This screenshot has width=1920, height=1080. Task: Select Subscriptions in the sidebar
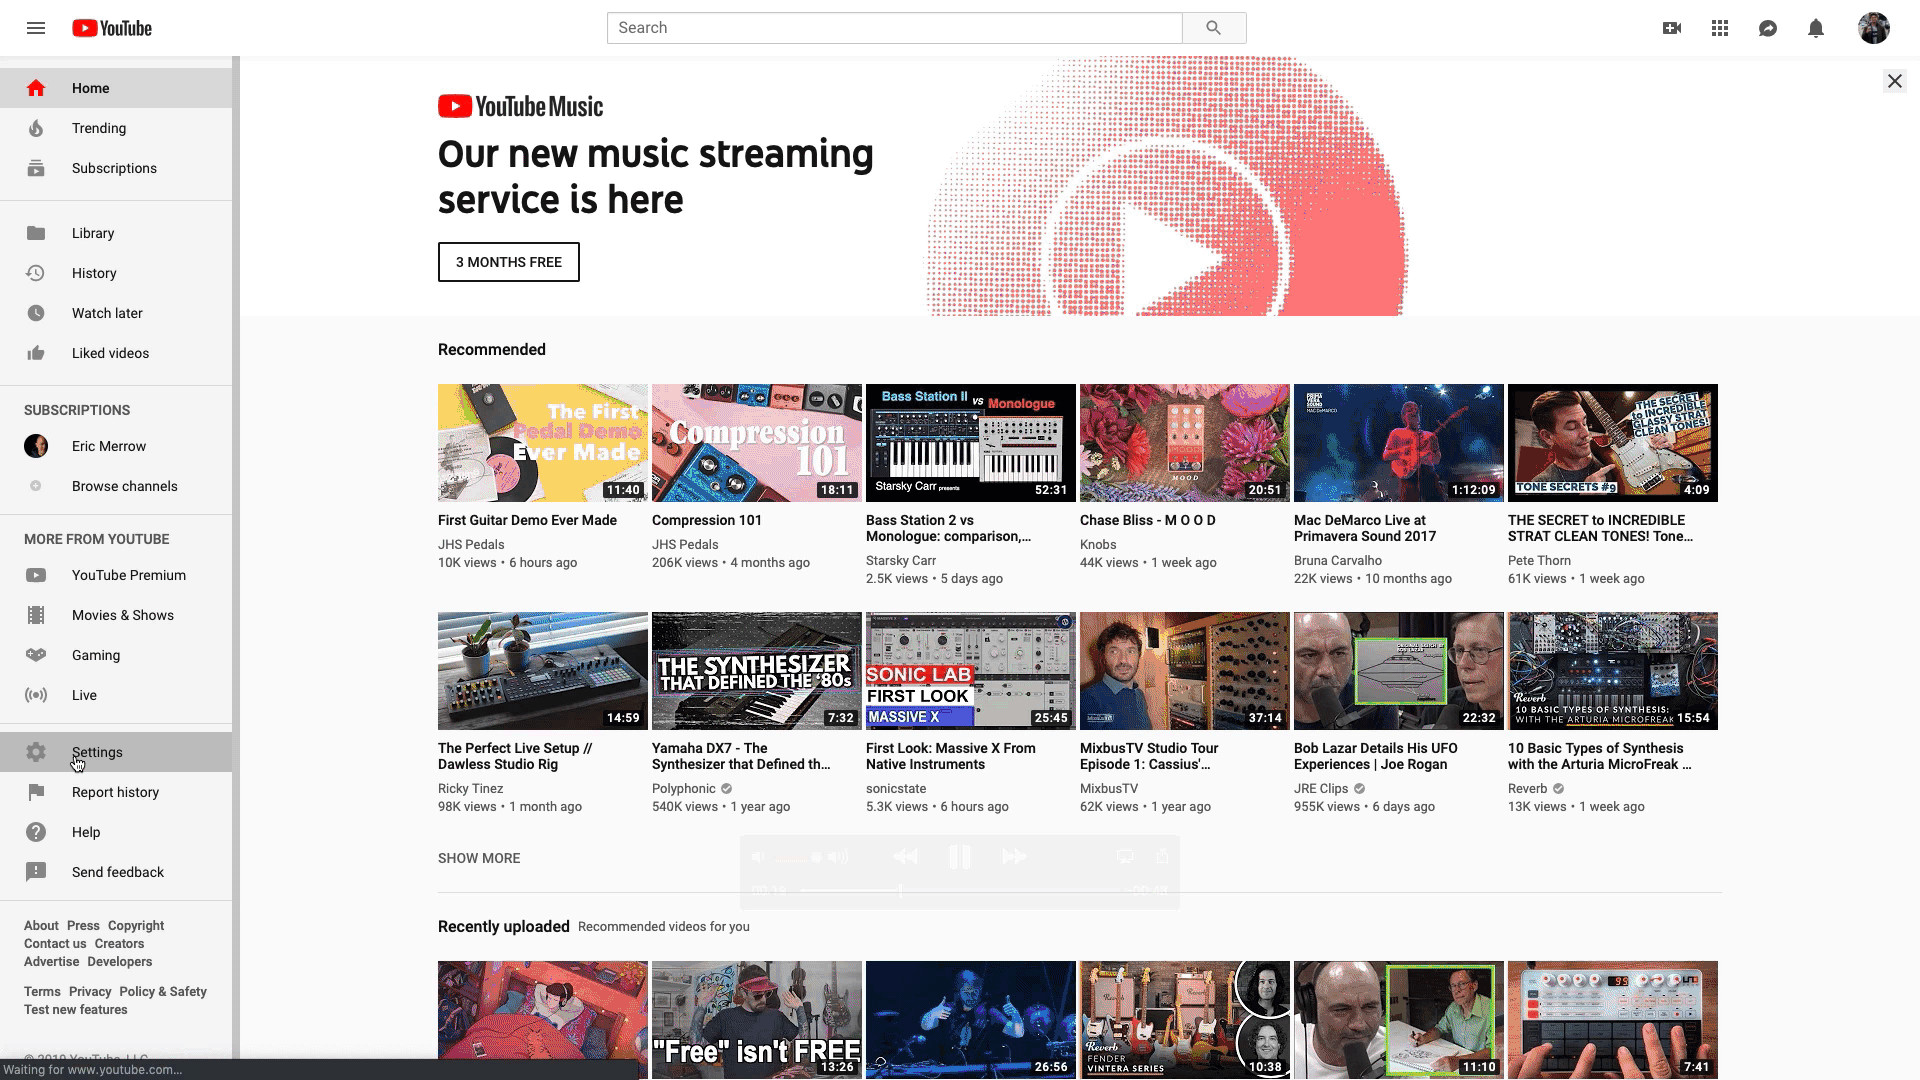[114, 168]
